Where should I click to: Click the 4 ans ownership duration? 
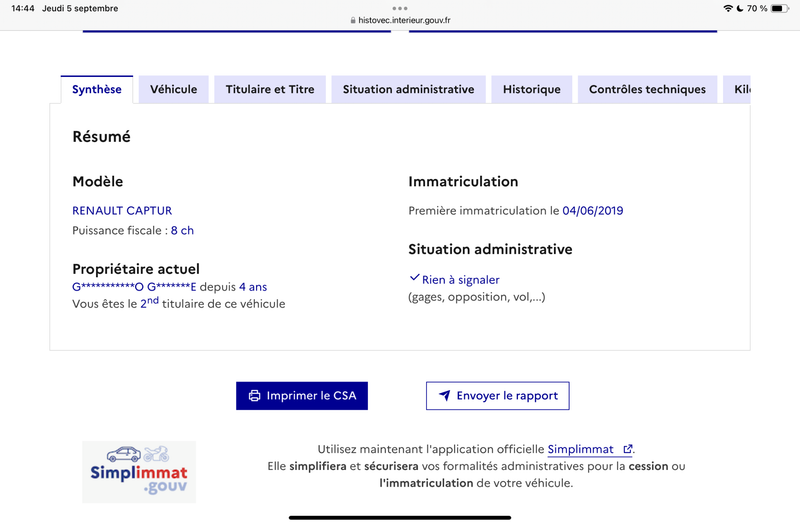[253, 287]
